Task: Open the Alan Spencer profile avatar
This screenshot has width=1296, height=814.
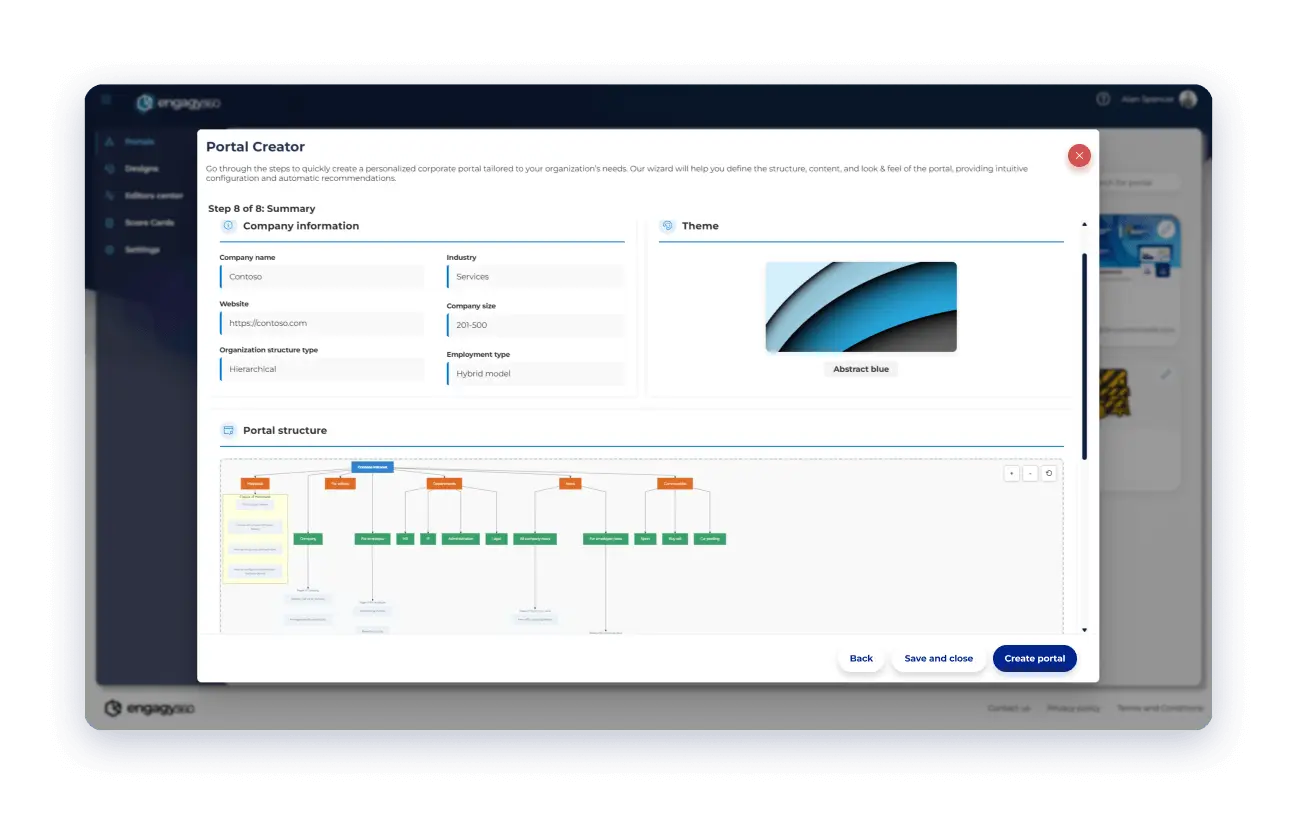Action: pyautogui.click(x=1188, y=99)
